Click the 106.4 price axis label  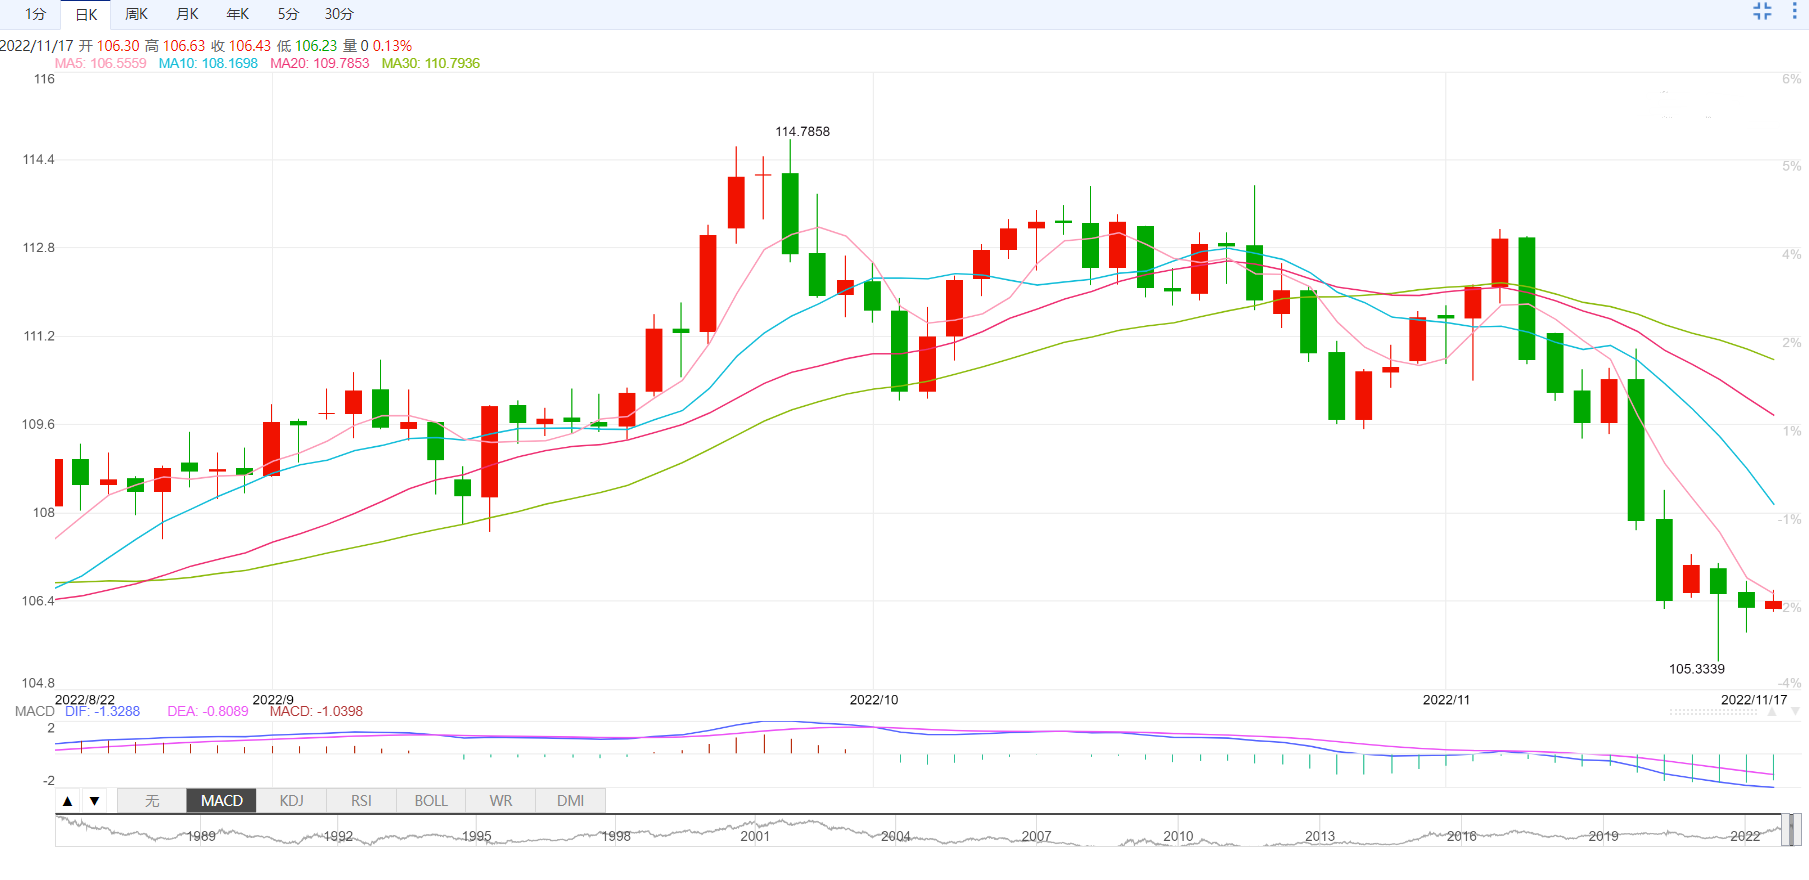coord(39,601)
